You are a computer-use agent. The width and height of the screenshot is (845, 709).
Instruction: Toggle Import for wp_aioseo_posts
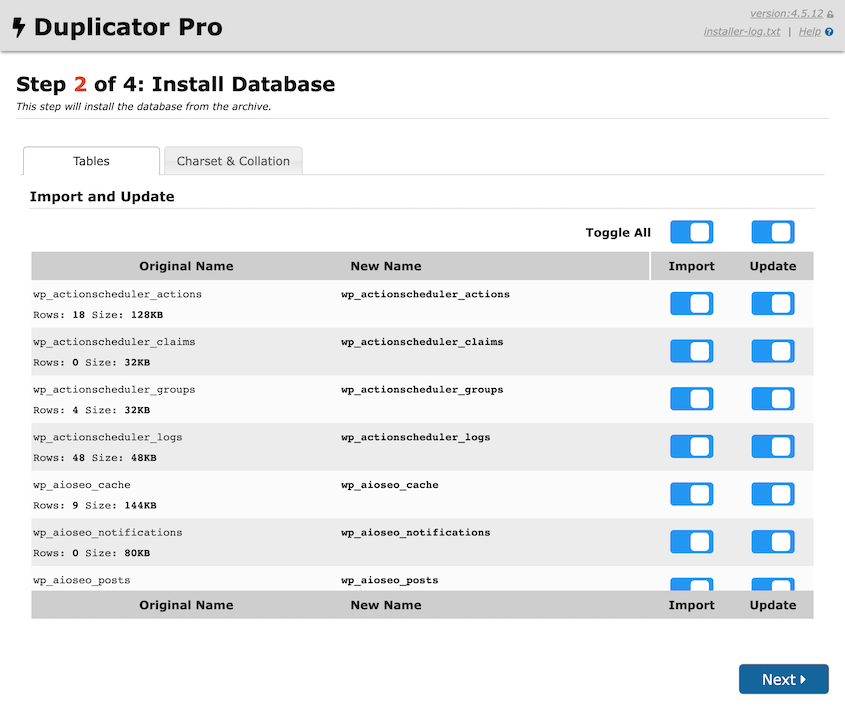(x=691, y=585)
